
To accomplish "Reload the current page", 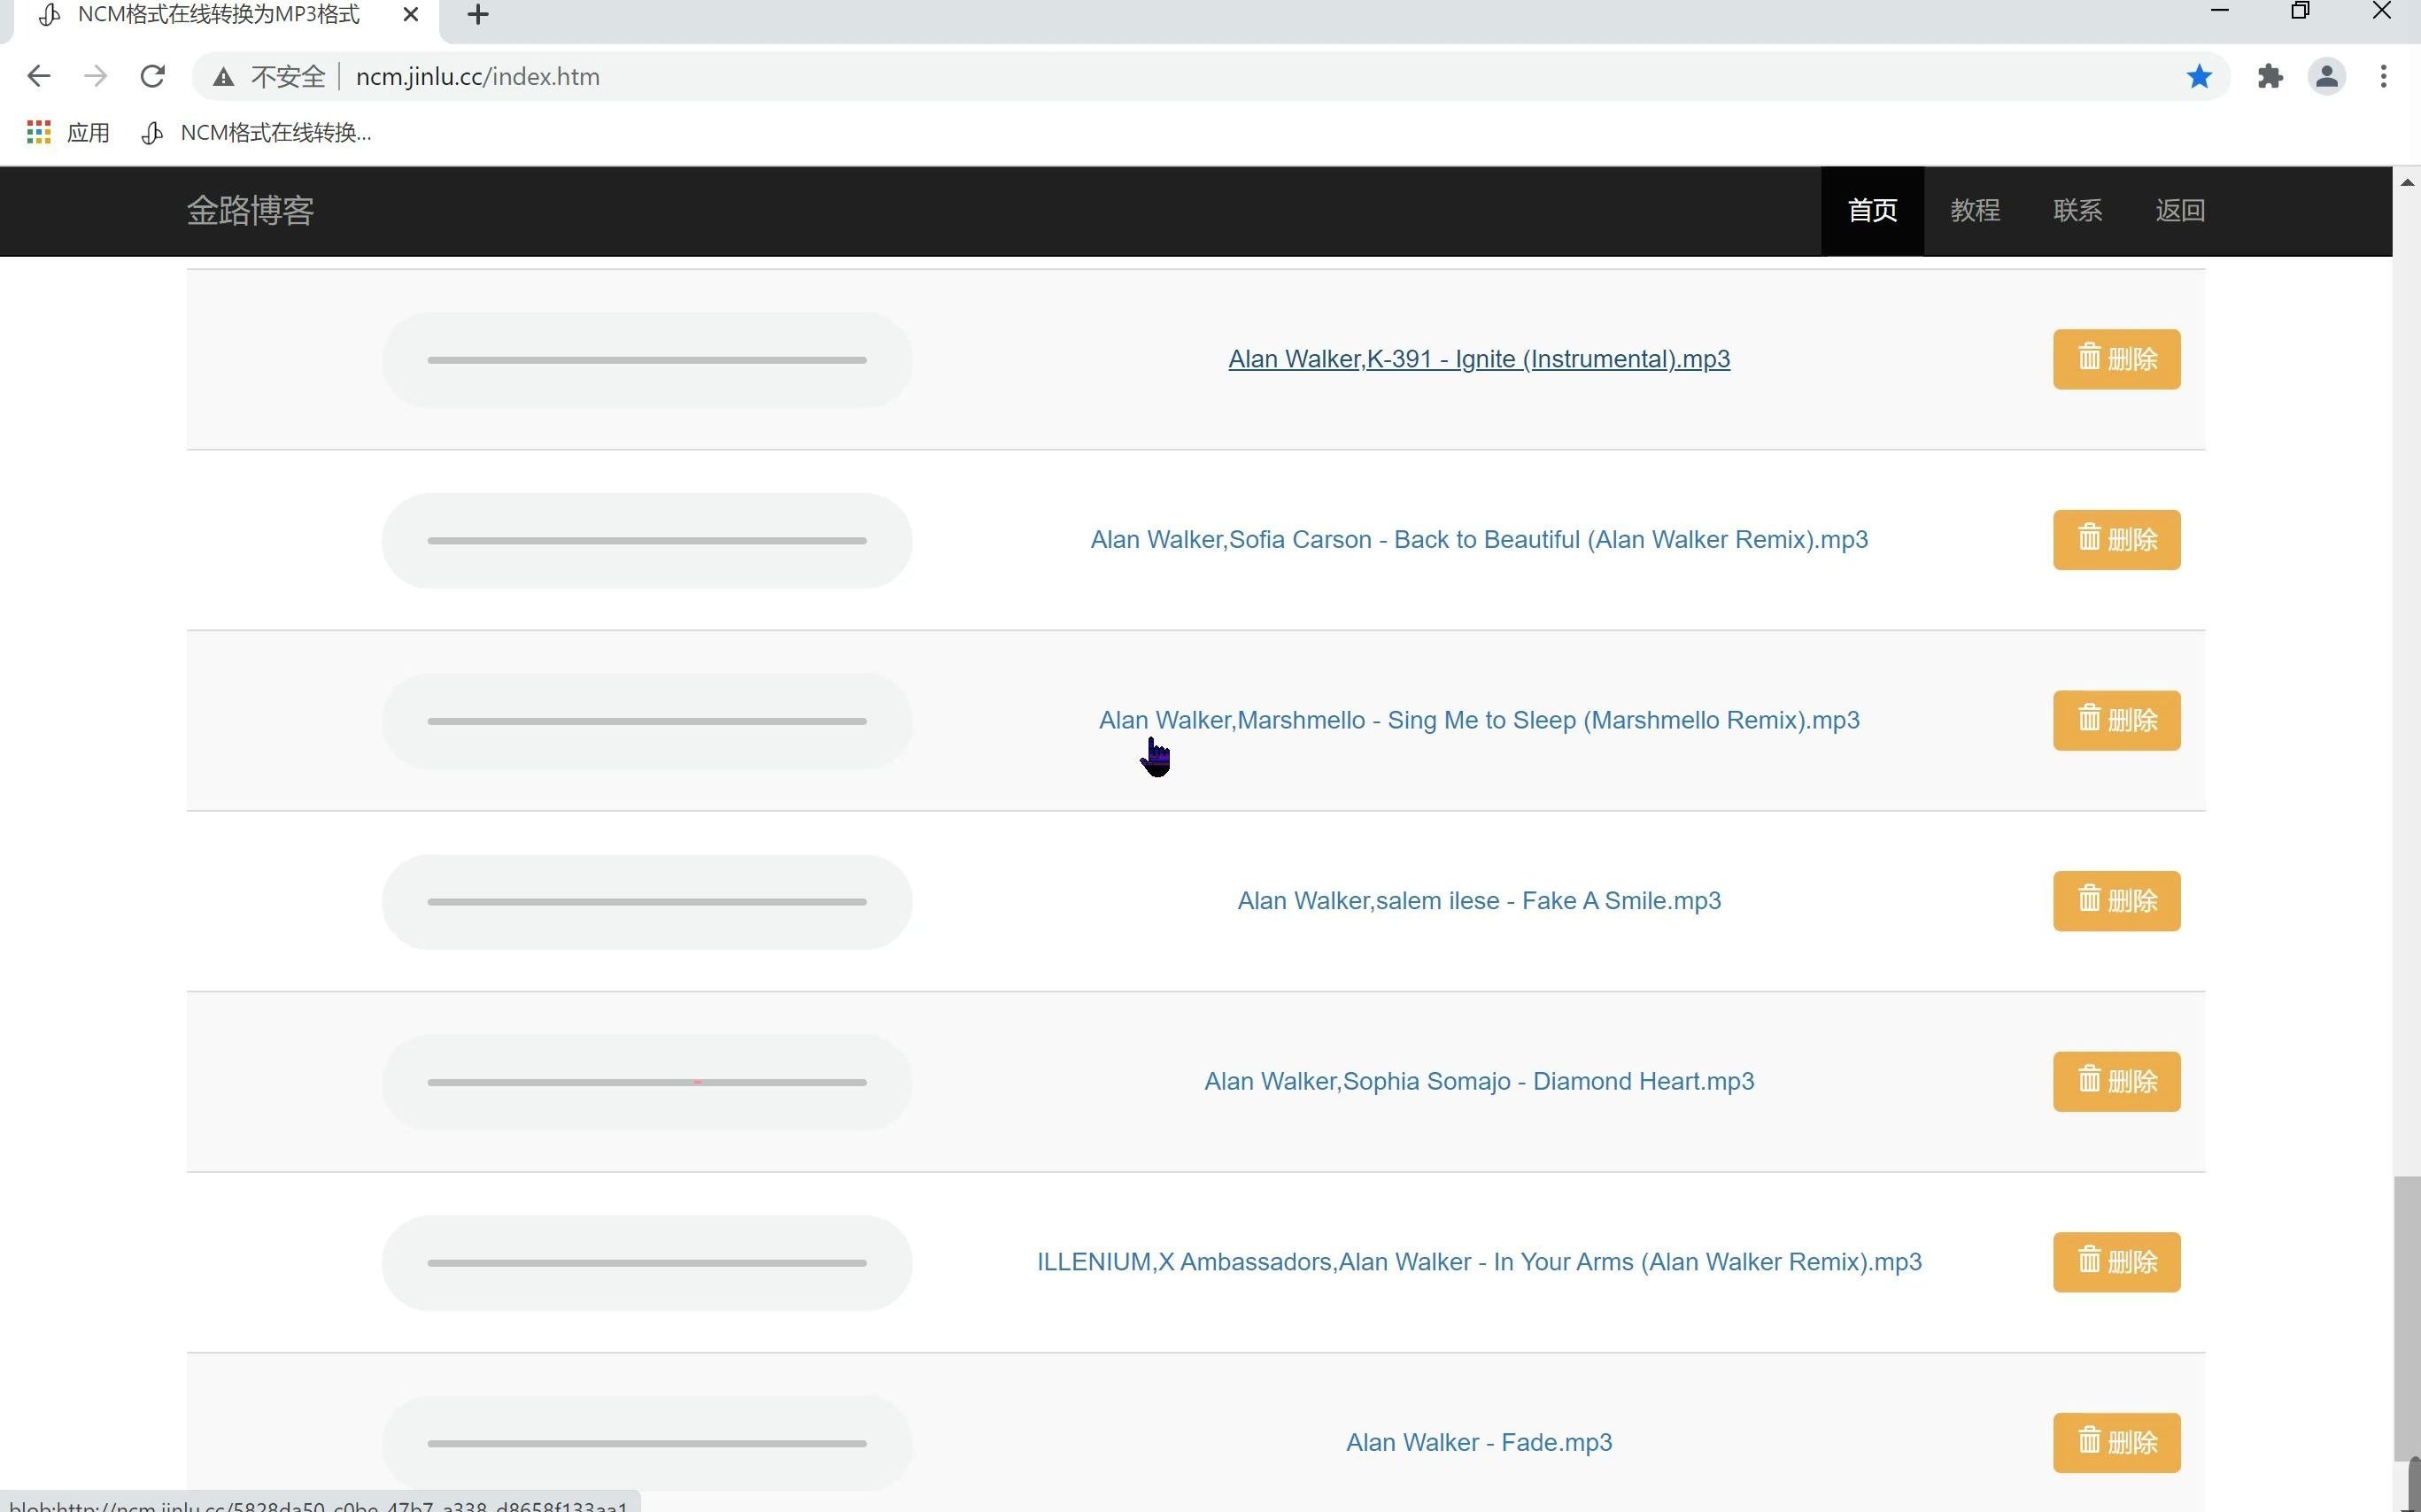I will click(x=152, y=76).
